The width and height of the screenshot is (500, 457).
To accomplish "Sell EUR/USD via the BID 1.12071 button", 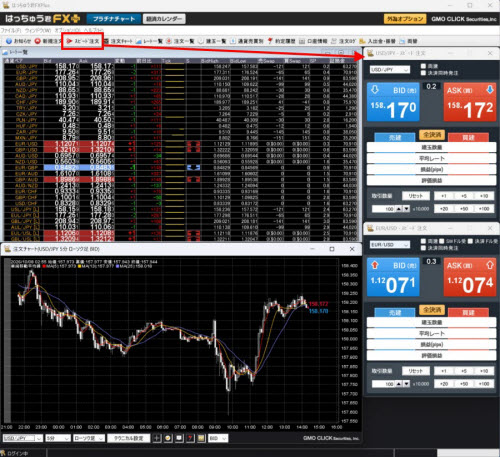I will coord(393,277).
